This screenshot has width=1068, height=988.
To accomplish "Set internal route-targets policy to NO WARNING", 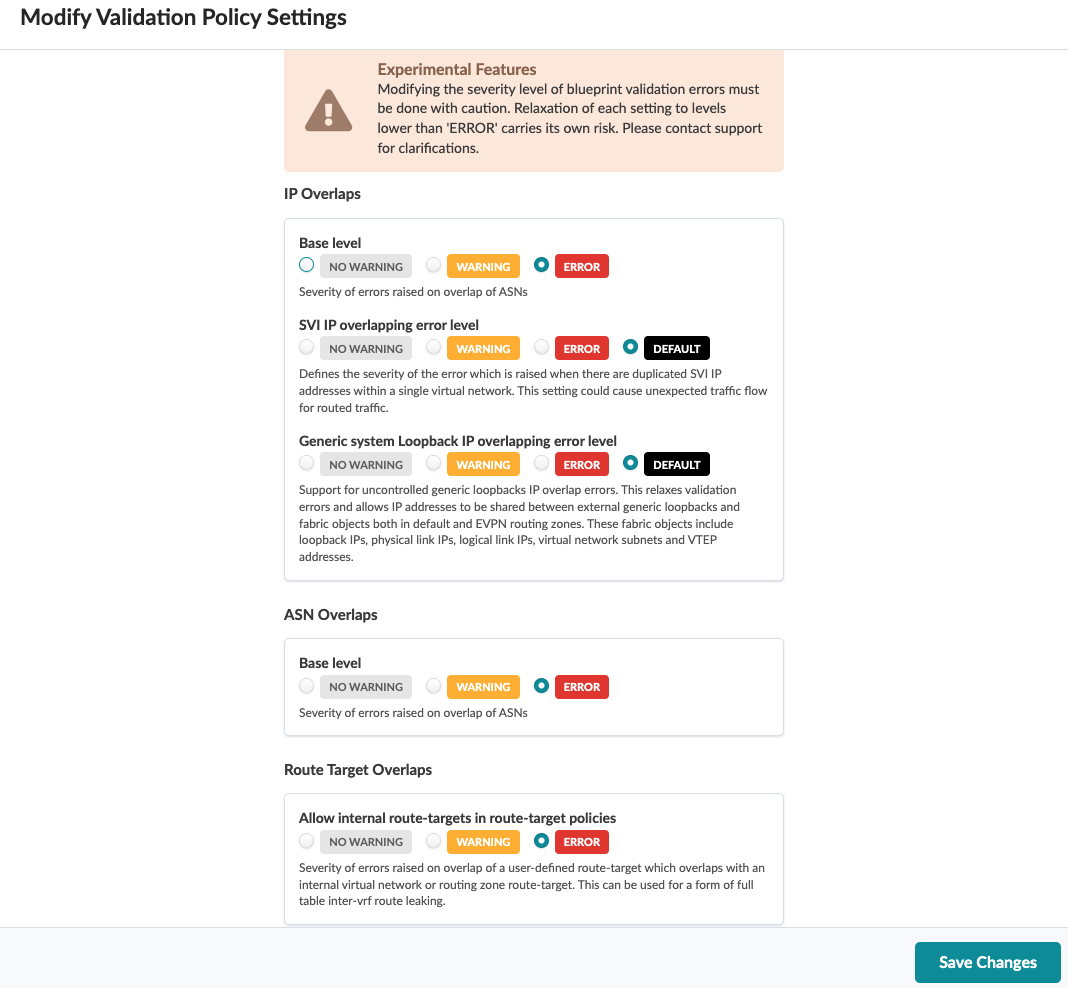I will (307, 841).
